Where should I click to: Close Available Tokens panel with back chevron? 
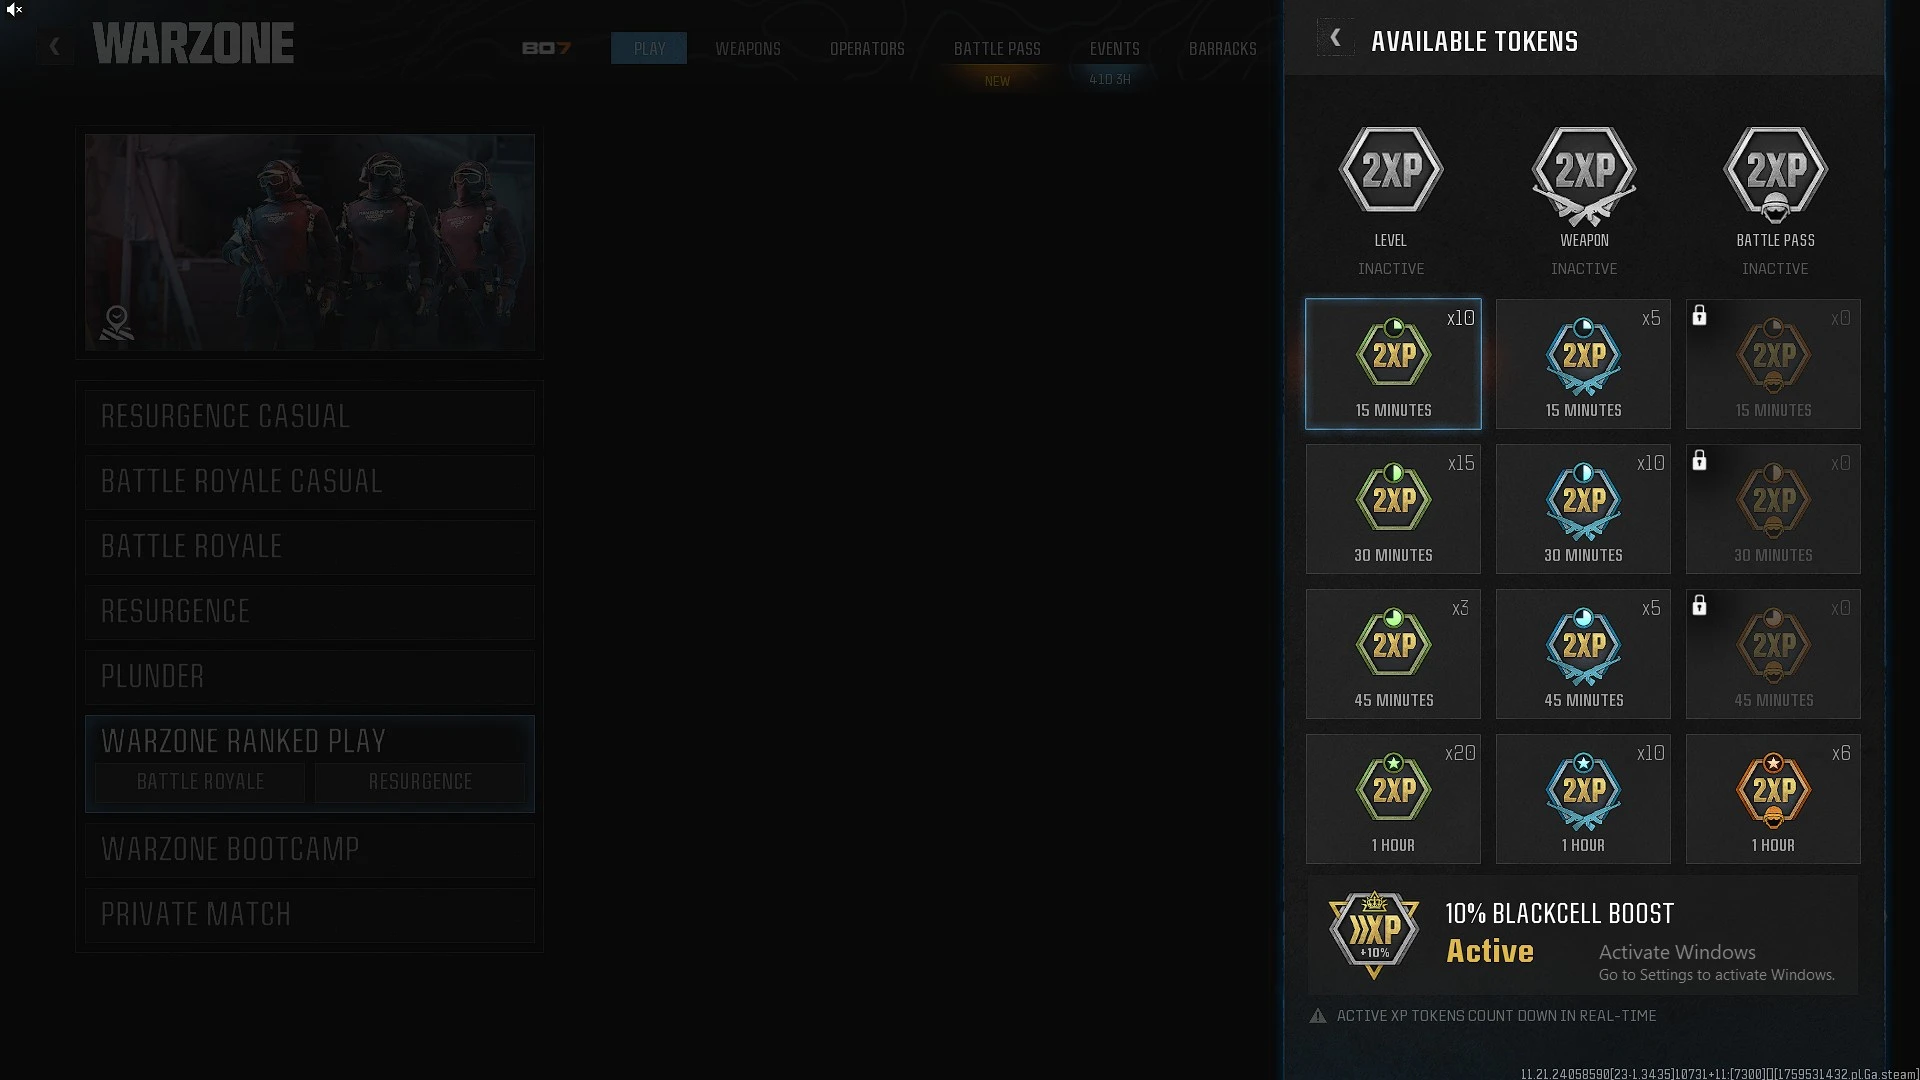click(1335, 38)
